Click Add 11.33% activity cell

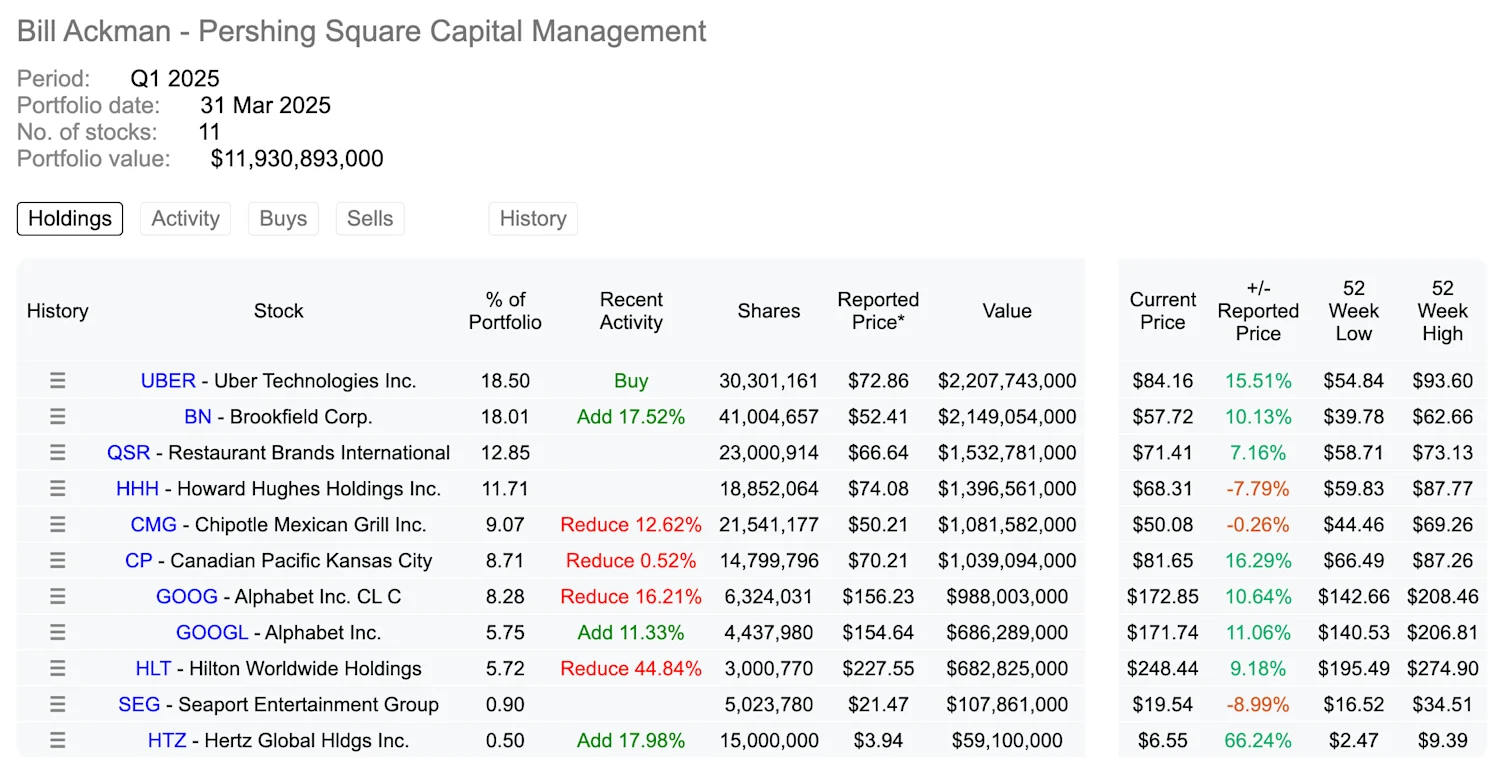pyautogui.click(x=631, y=633)
